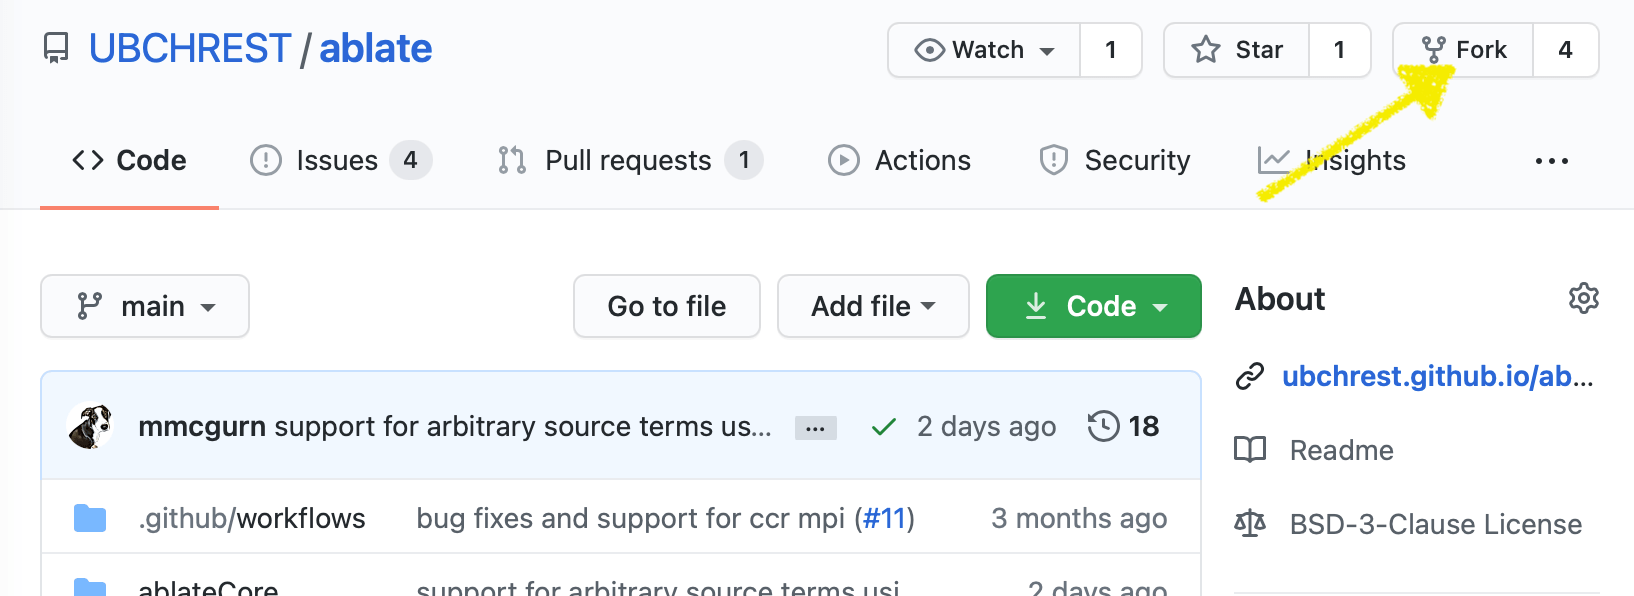Open commit history showing 18 commits
Viewport: 1634px width, 596px height.
tap(1124, 427)
